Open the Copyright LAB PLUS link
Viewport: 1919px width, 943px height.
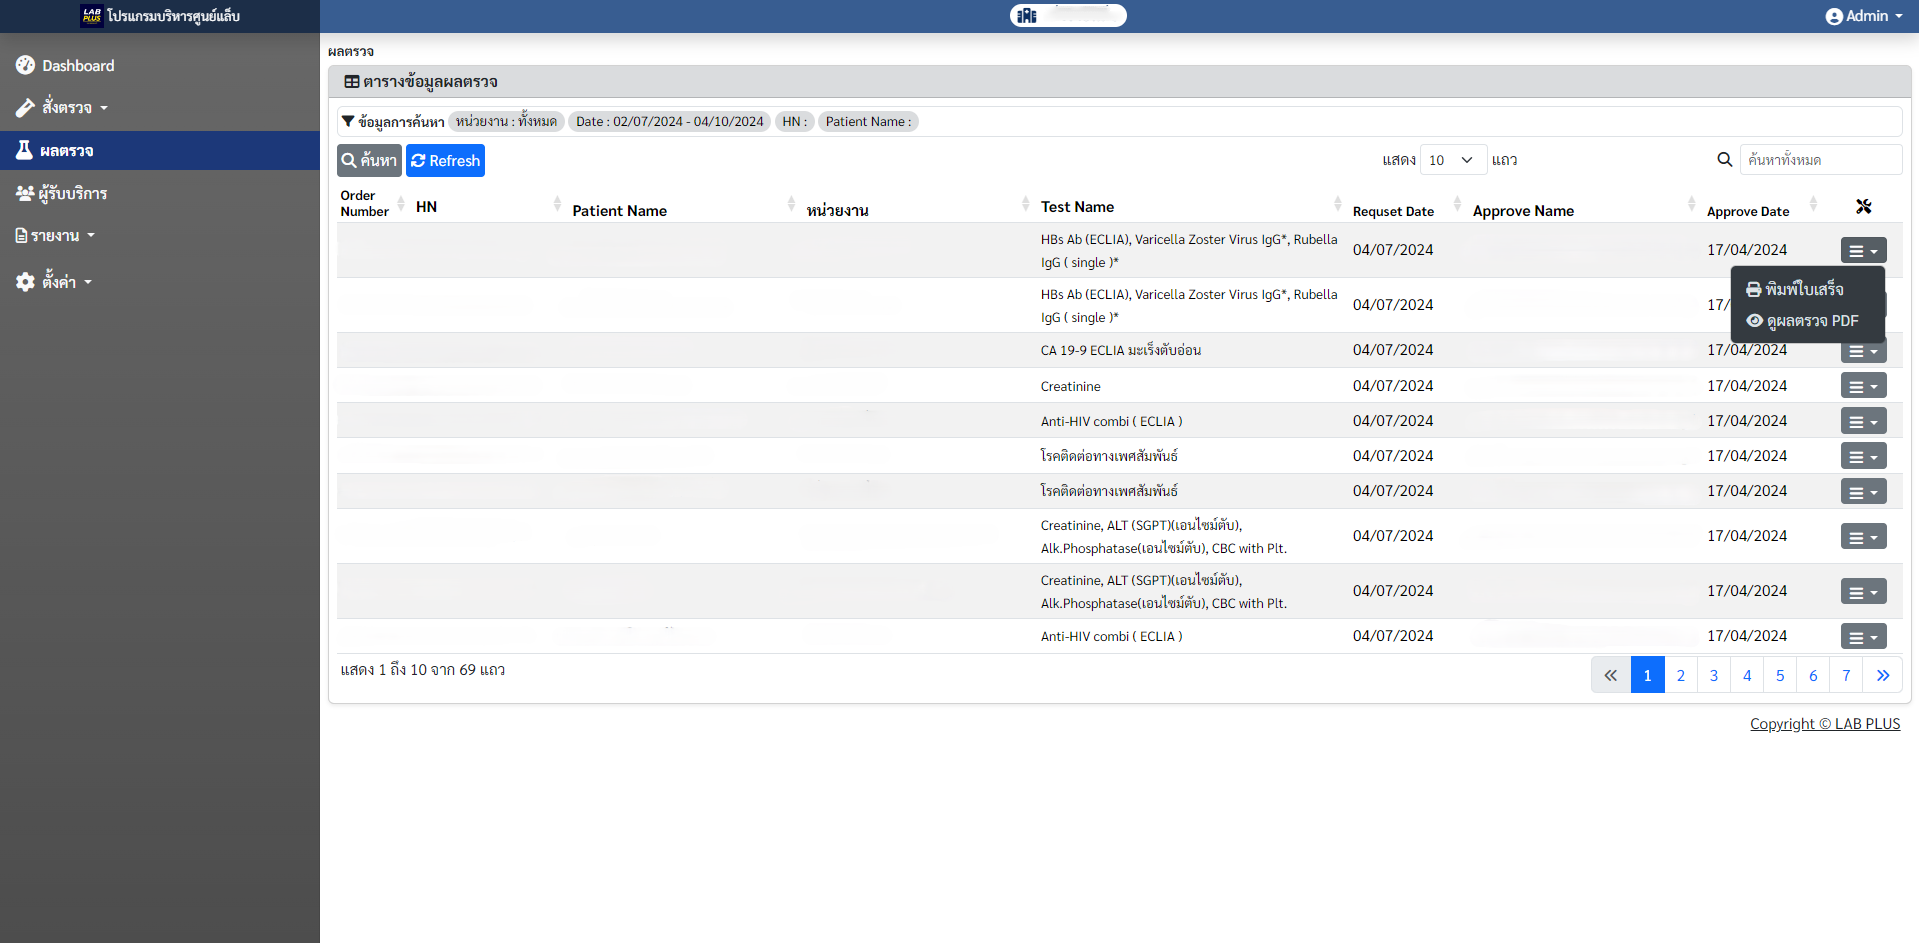tap(1824, 724)
